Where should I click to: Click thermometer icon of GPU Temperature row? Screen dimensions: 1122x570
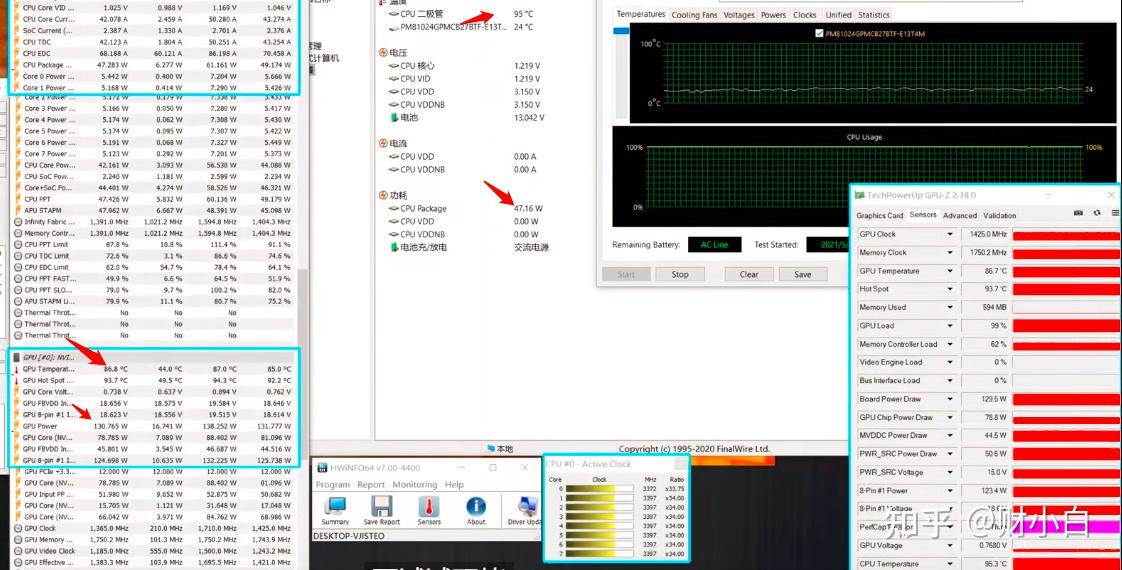(x=16, y=369)
